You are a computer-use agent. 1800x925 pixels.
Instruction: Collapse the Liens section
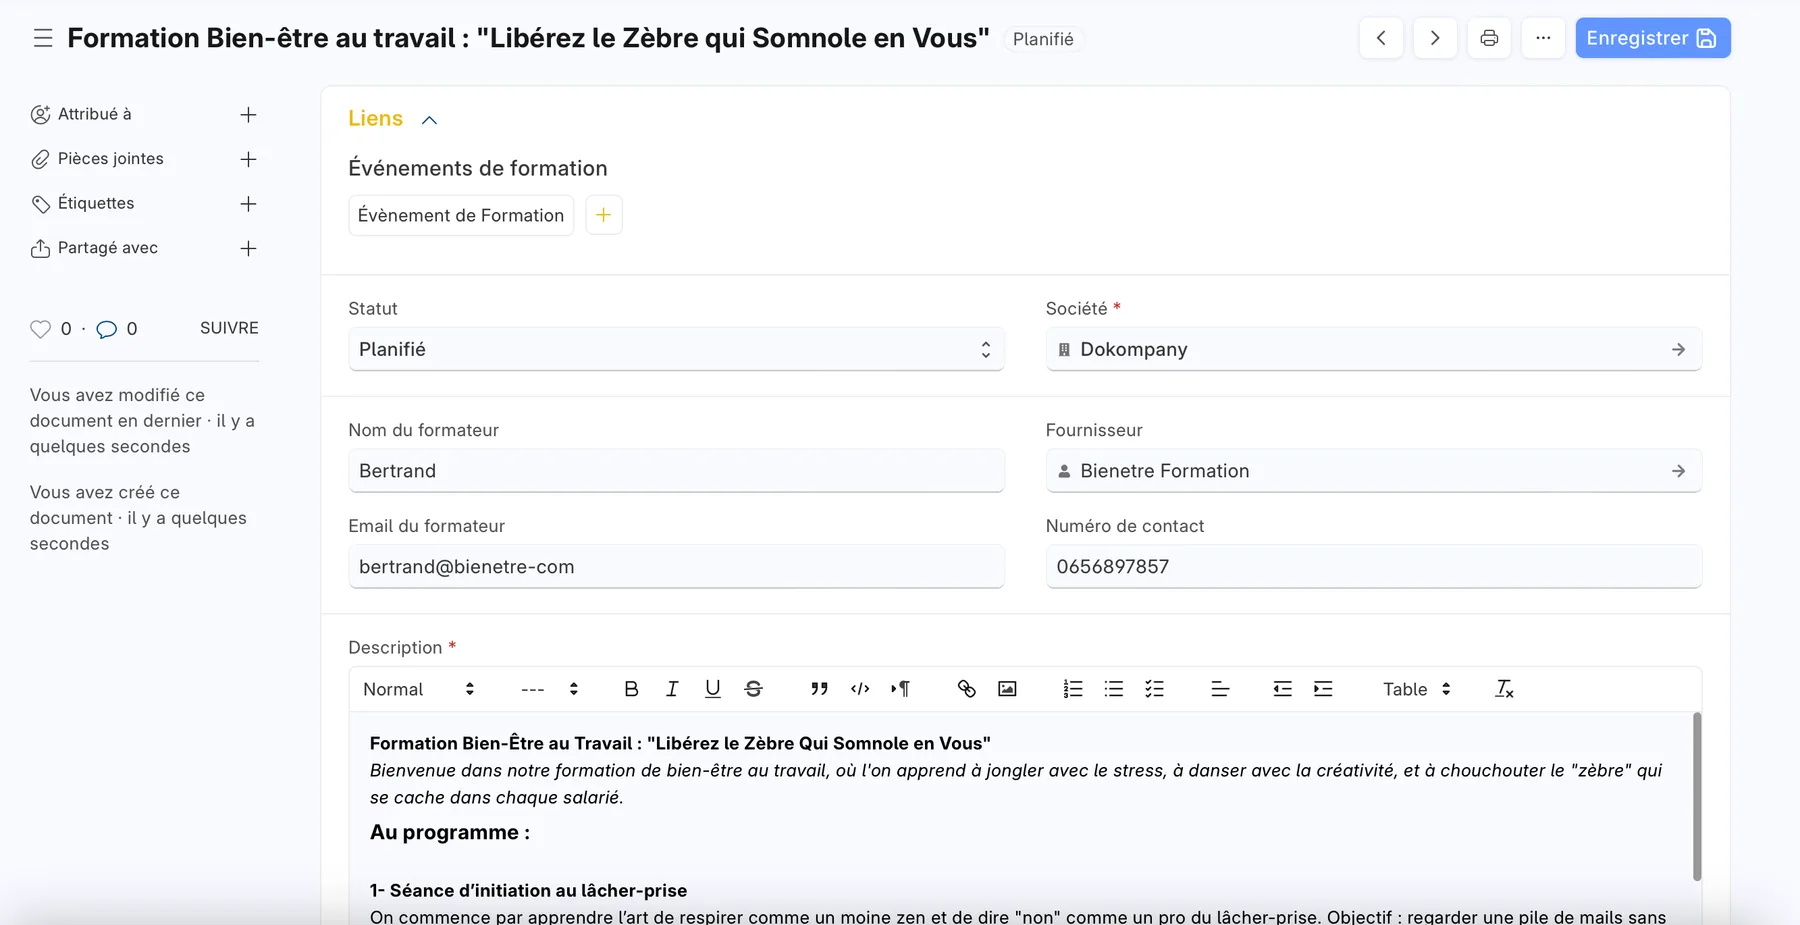click(x=429, y=120)
